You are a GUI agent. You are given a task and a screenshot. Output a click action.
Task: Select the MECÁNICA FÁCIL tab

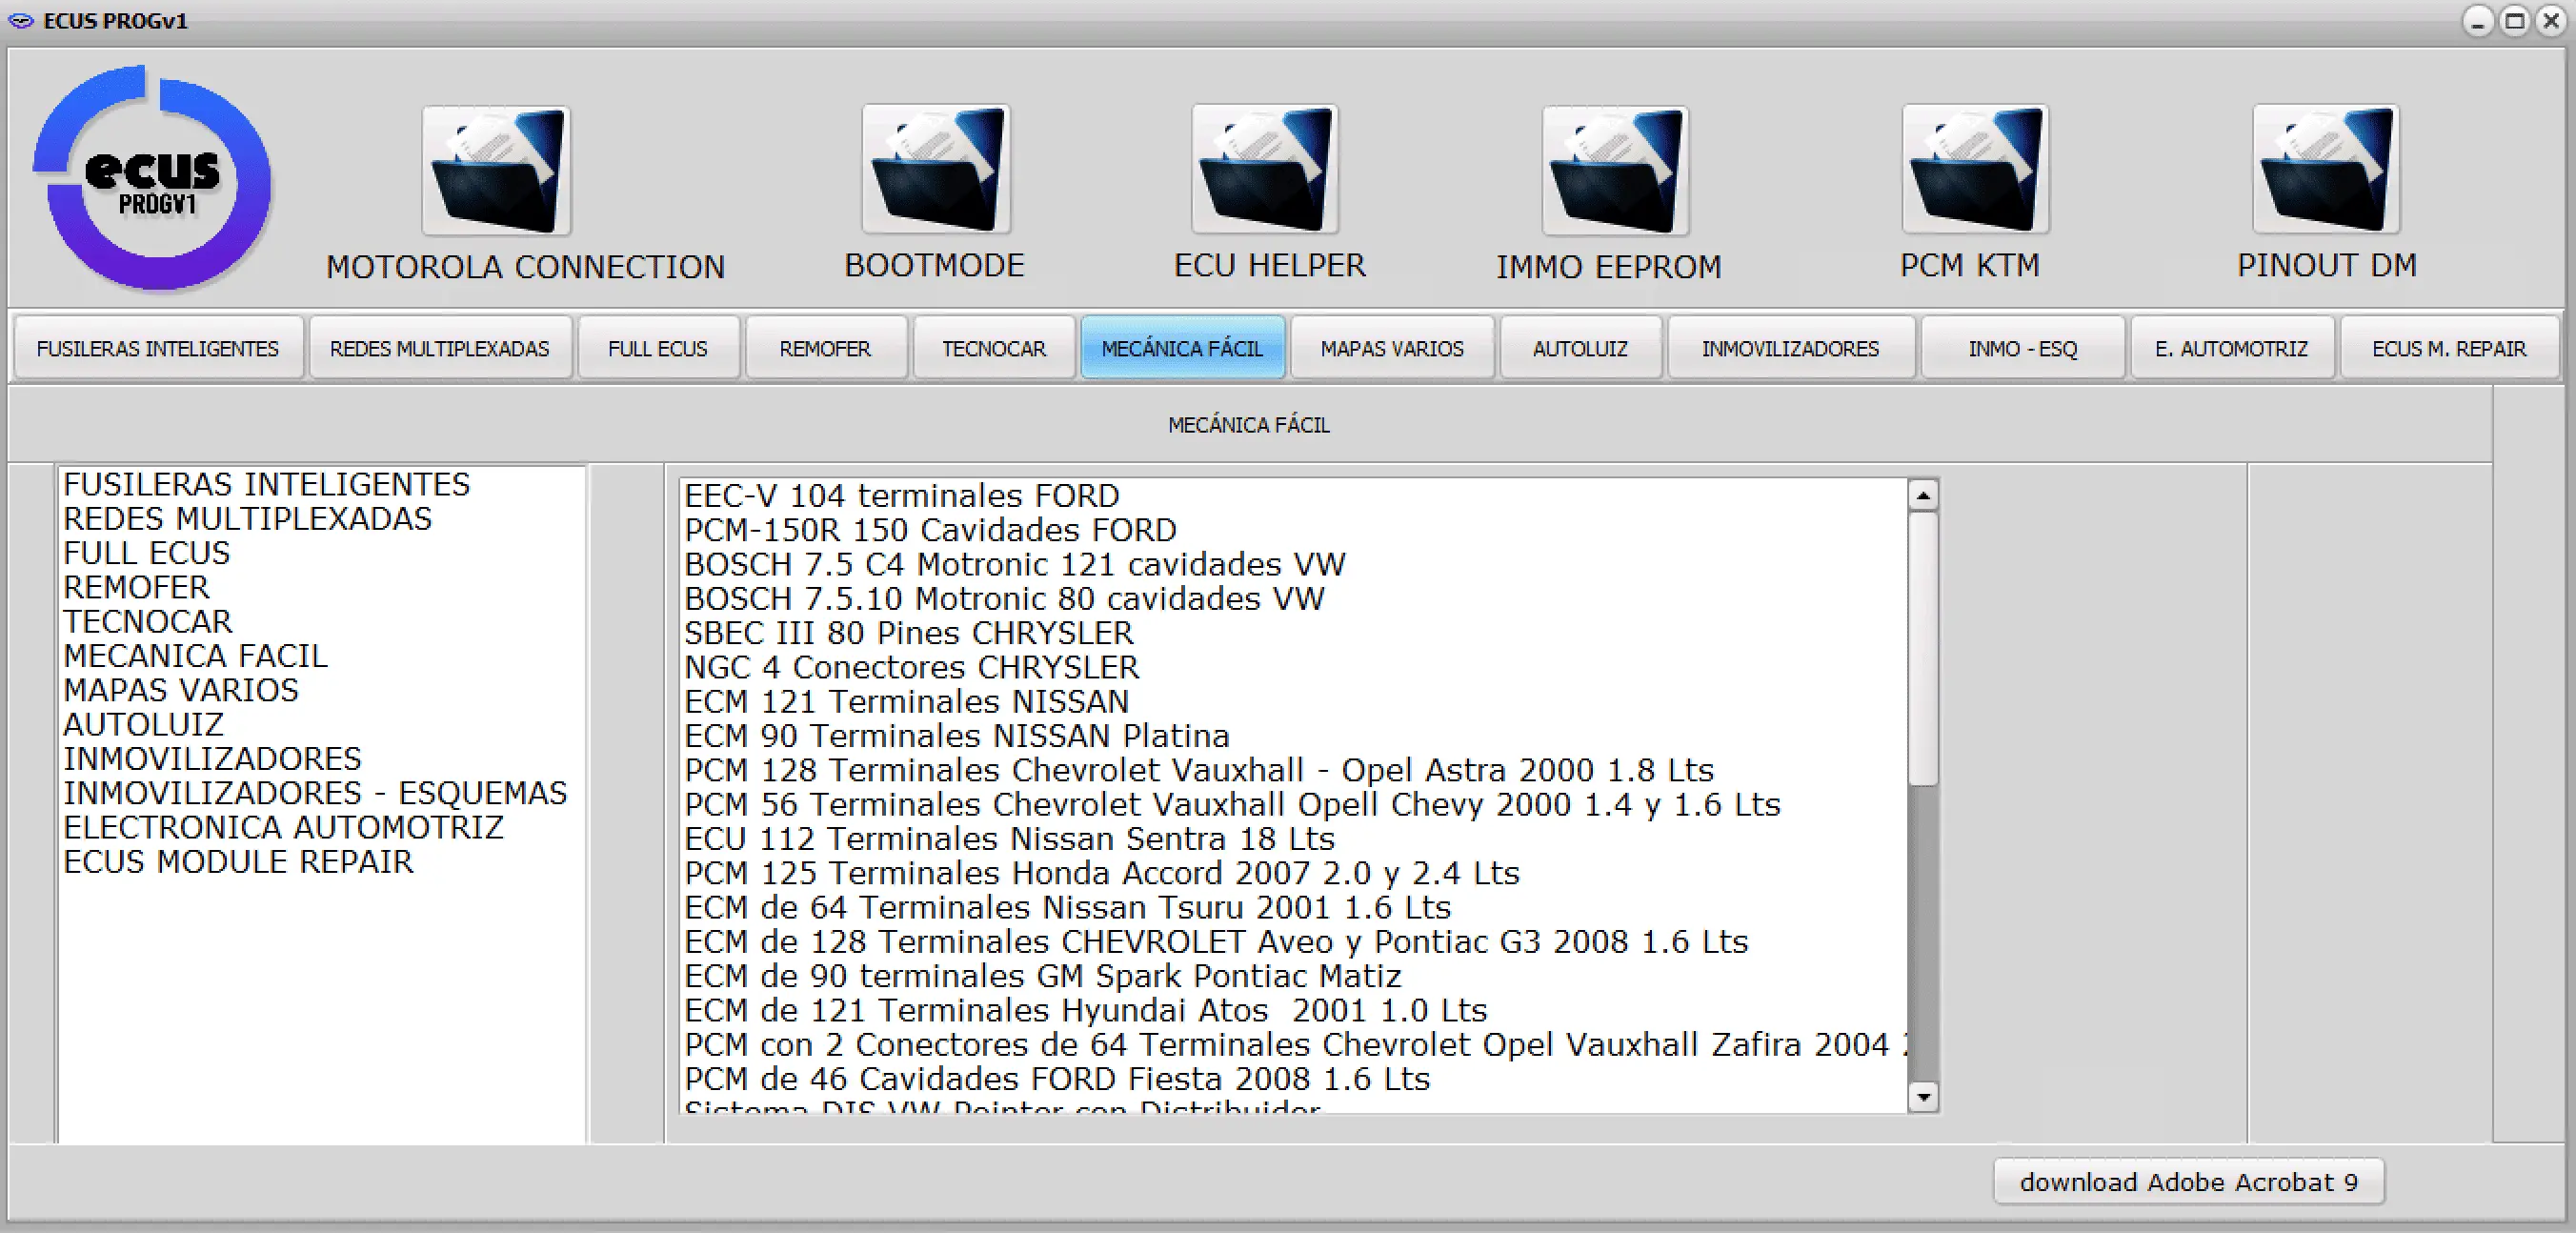click(1182, 348)
